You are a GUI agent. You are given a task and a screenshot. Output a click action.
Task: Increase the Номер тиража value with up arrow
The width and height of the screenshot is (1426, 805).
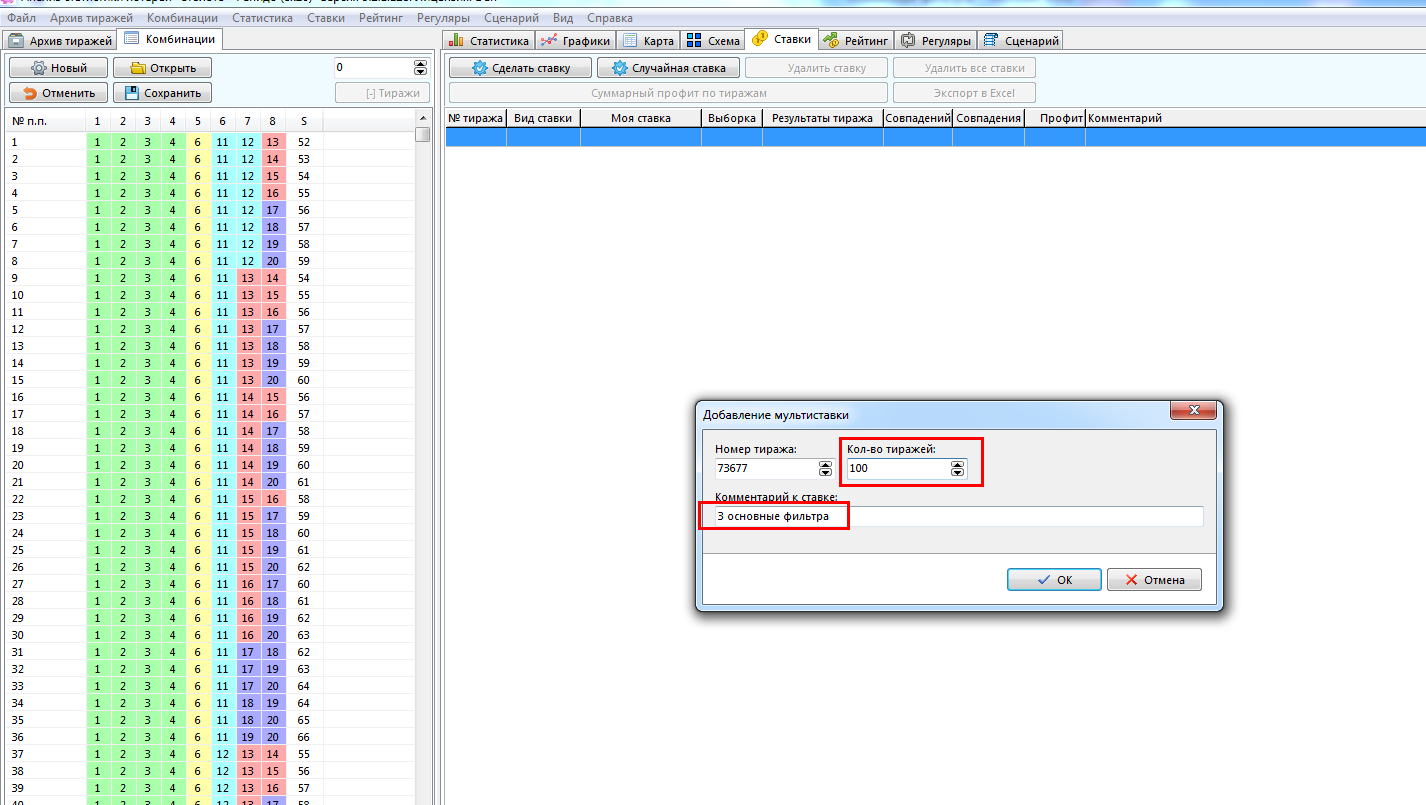825,464
